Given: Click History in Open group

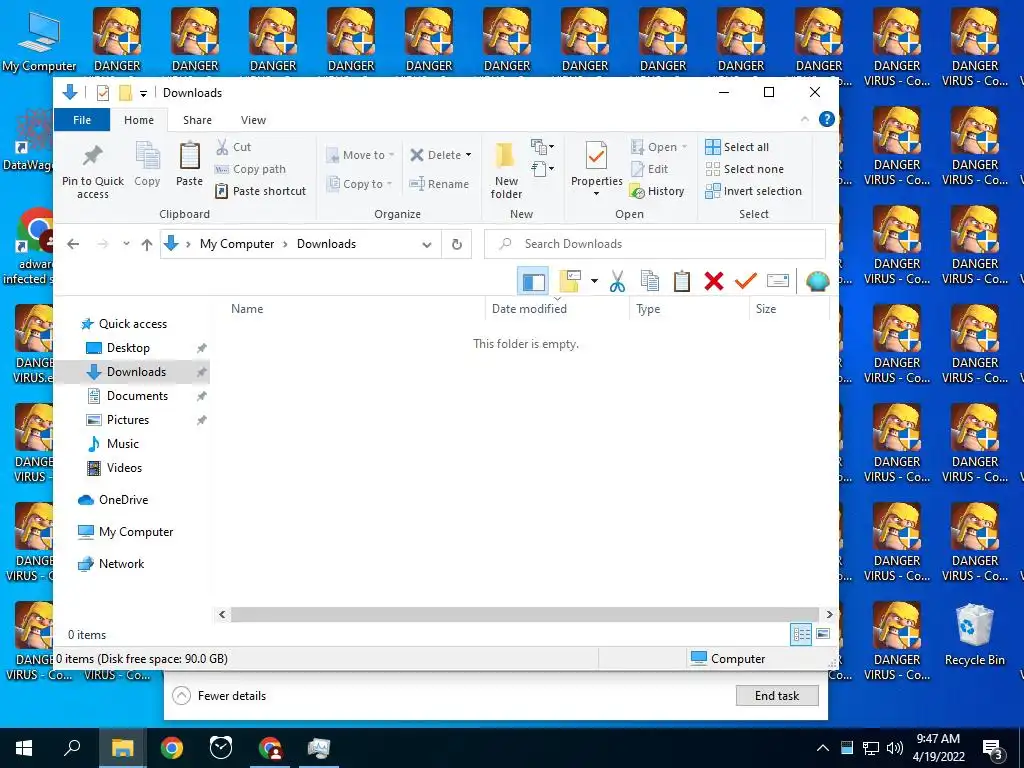Looking at the screenshot, I should click(657, 191).
